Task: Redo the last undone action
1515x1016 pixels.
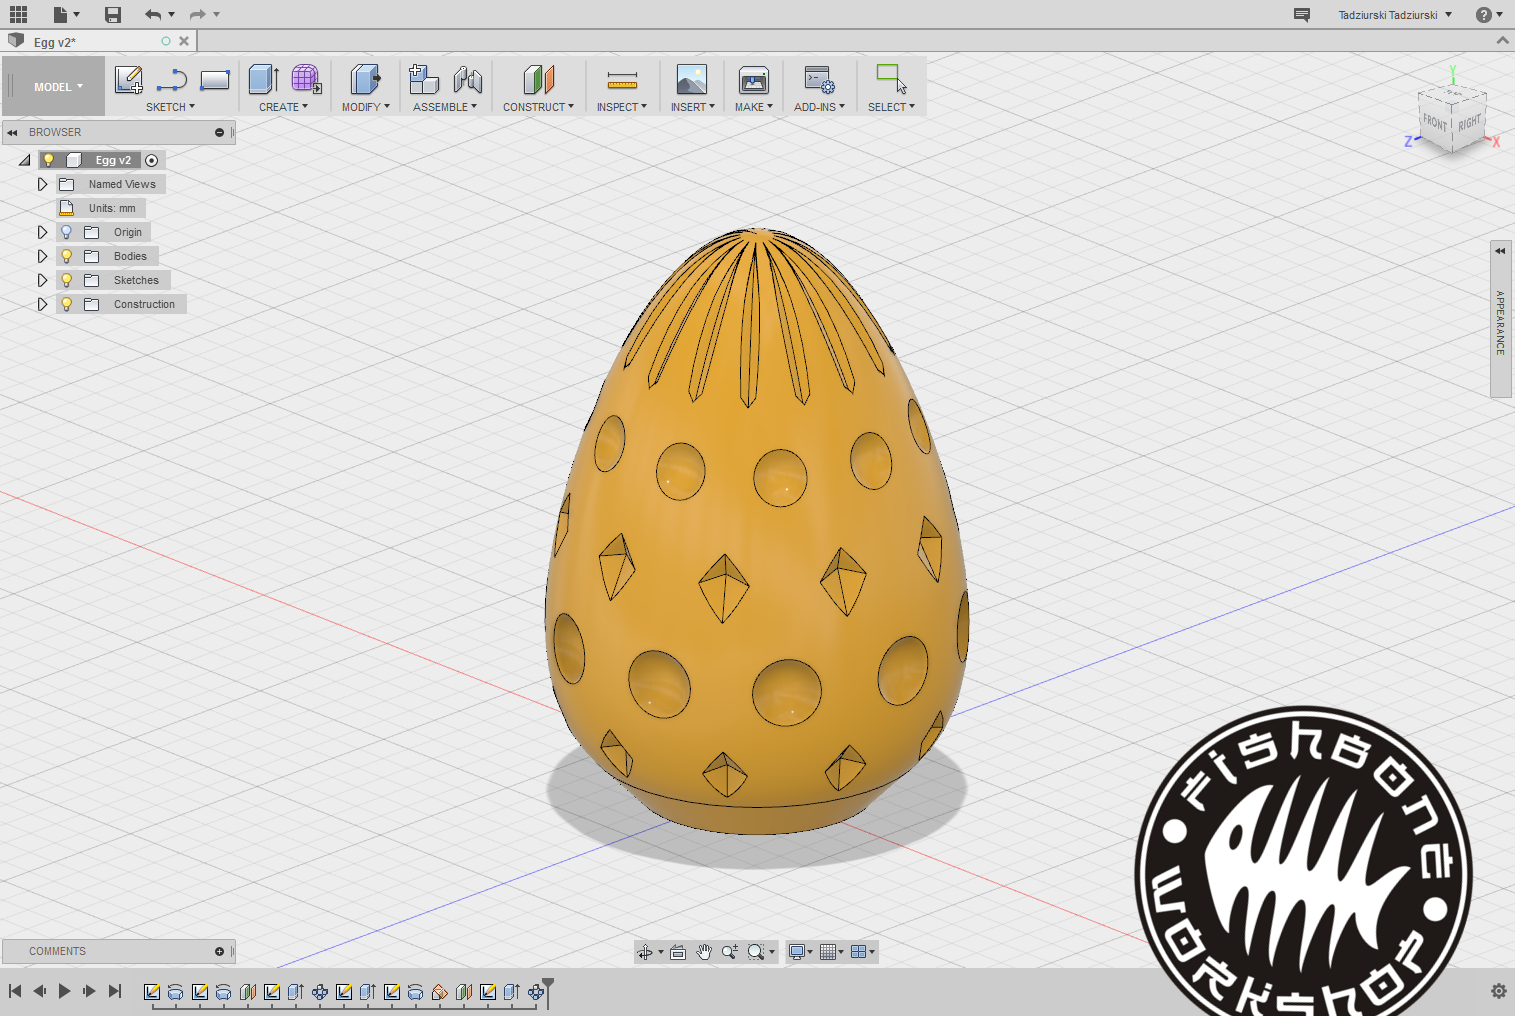Action: coord(198,14)
